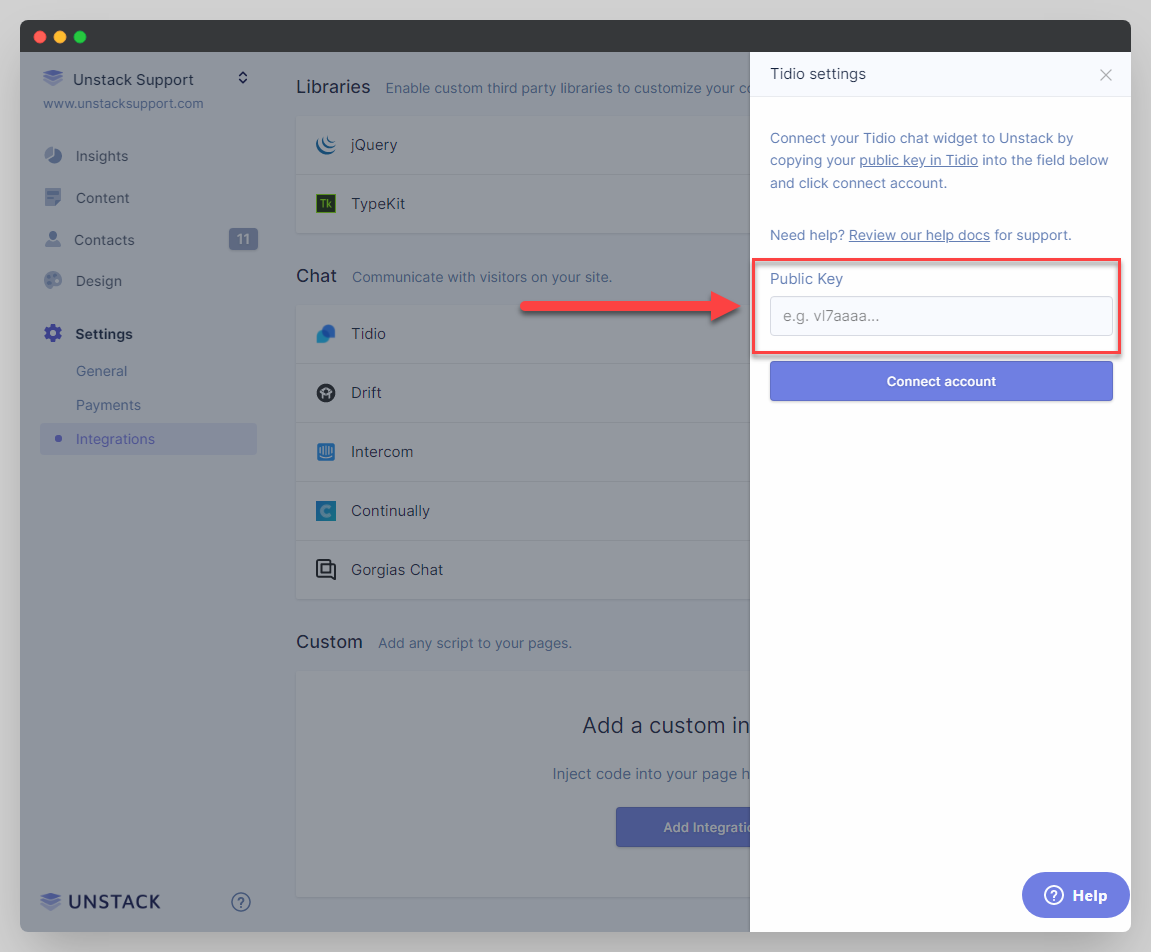Click the Continually integration icon
The height and width of the screenshot is (952, 1151).
click(x=326, y=511)
